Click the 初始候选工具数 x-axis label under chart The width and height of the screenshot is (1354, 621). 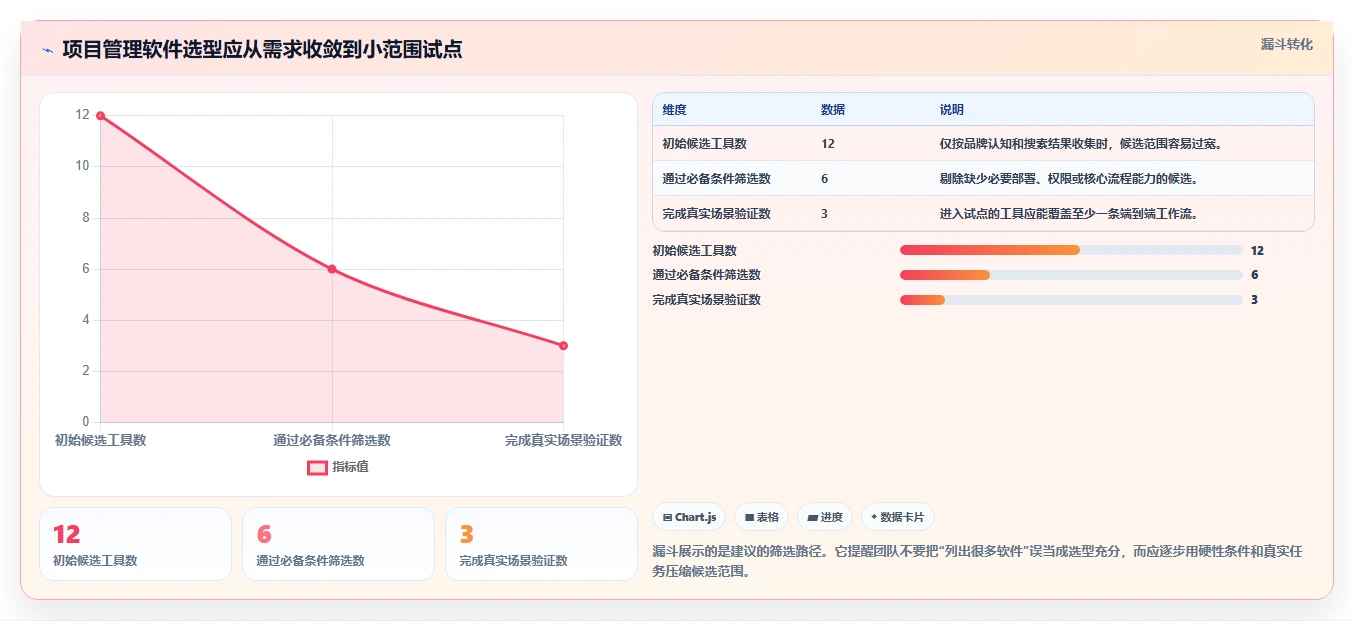(x=100, y=440)
